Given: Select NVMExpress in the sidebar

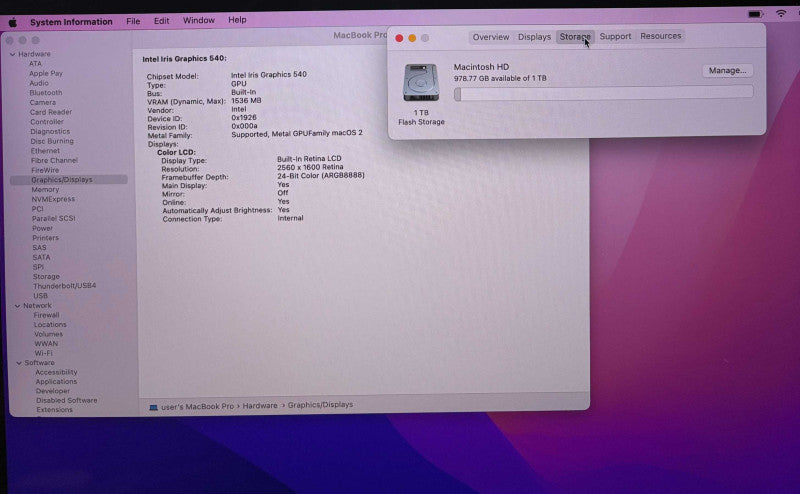Looking at the screenshot, I should 54,200.
